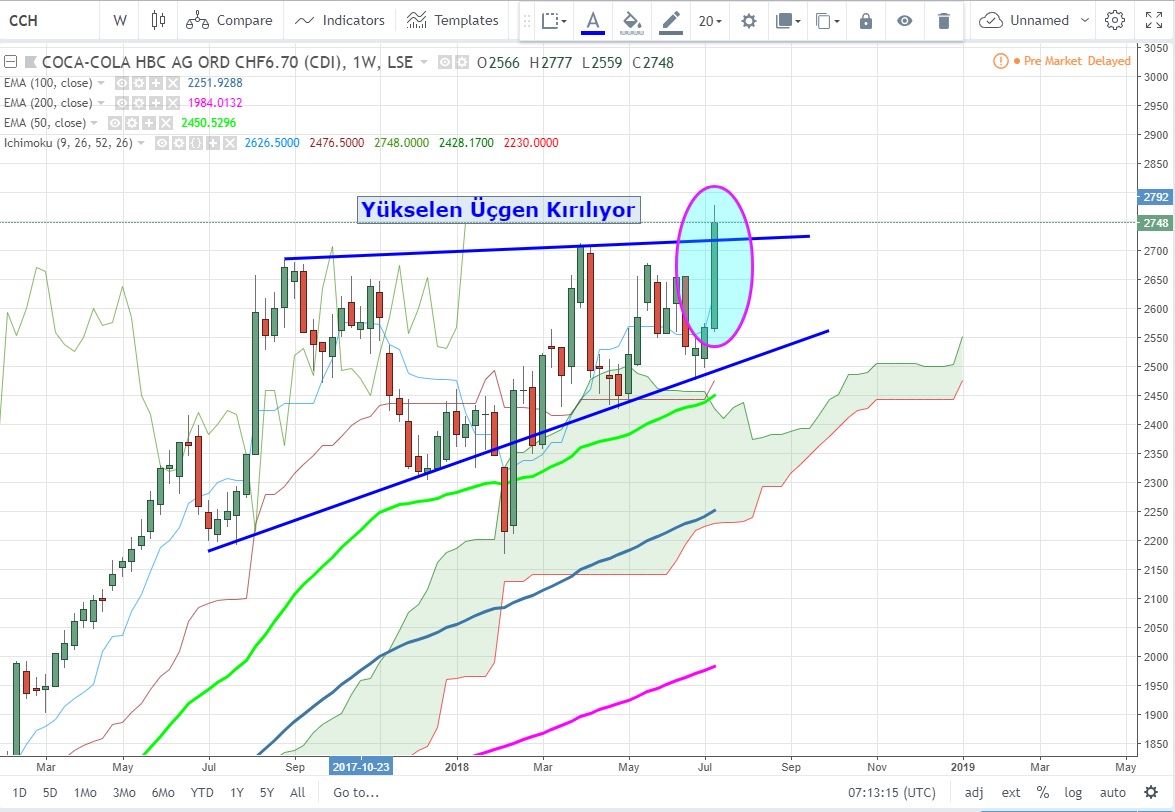Screen dimensions: 1175x812
Task: Open Compare symbols tool
Action: pos(229,20)
